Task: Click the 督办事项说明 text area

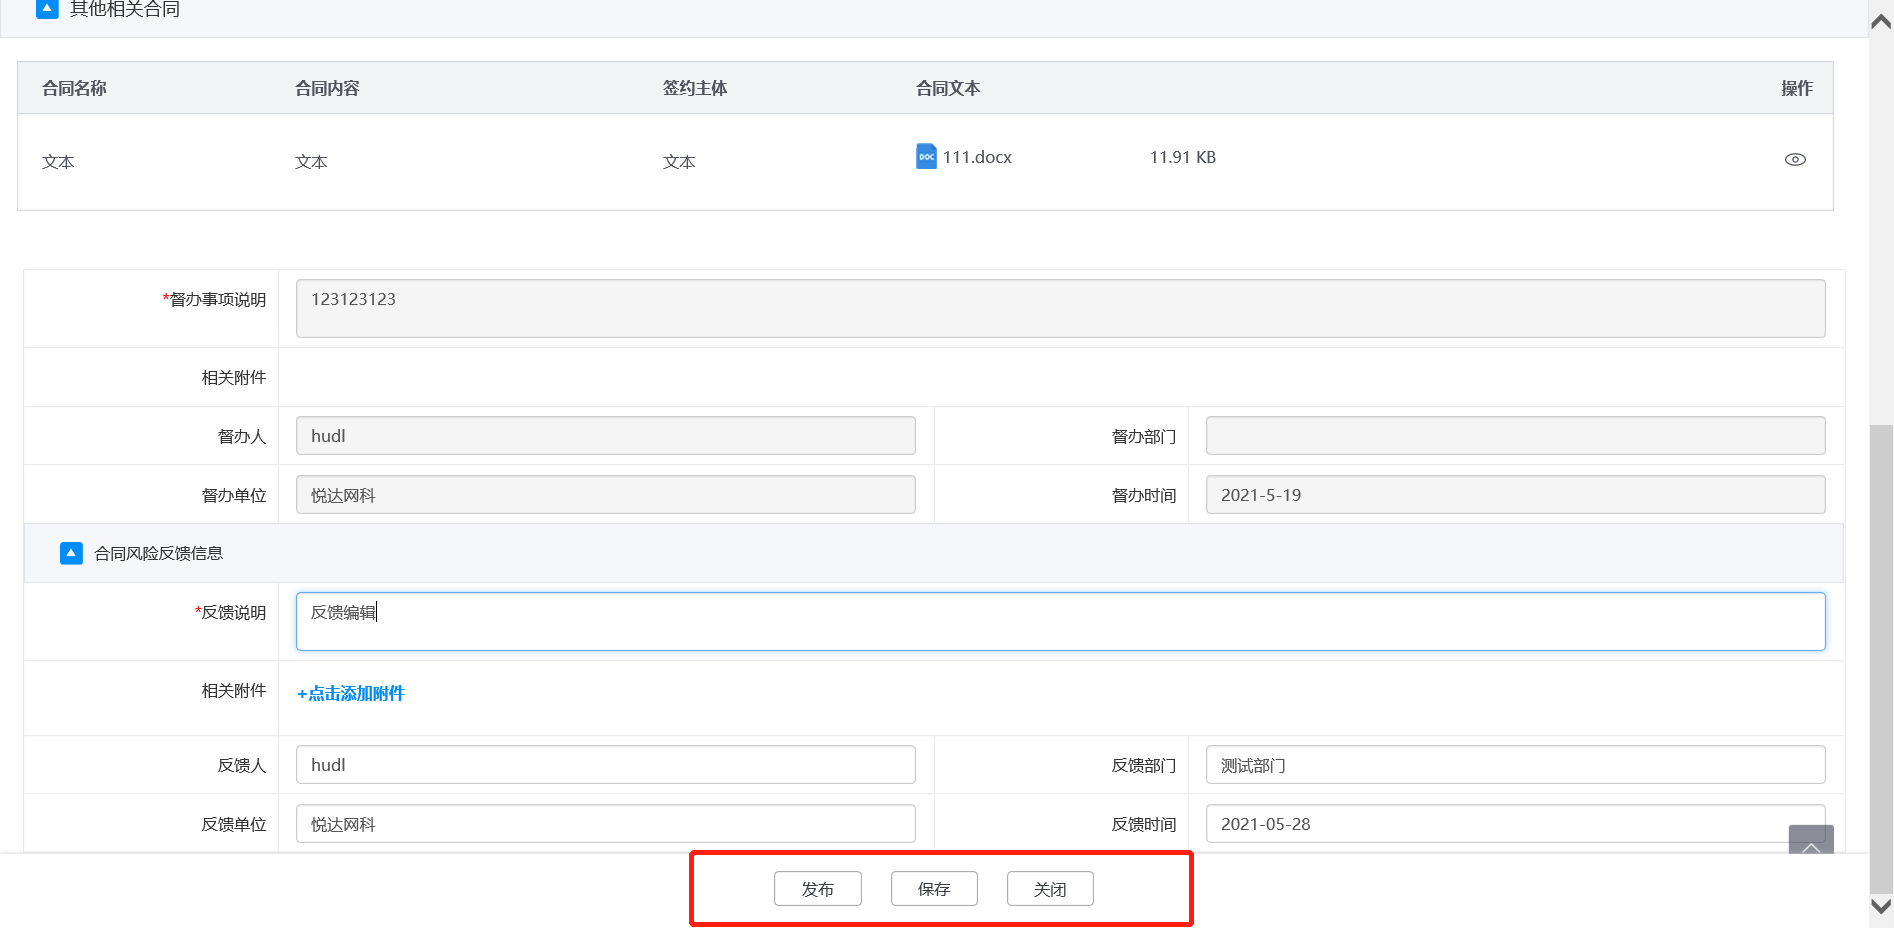Action: [x=1060, y=308]
